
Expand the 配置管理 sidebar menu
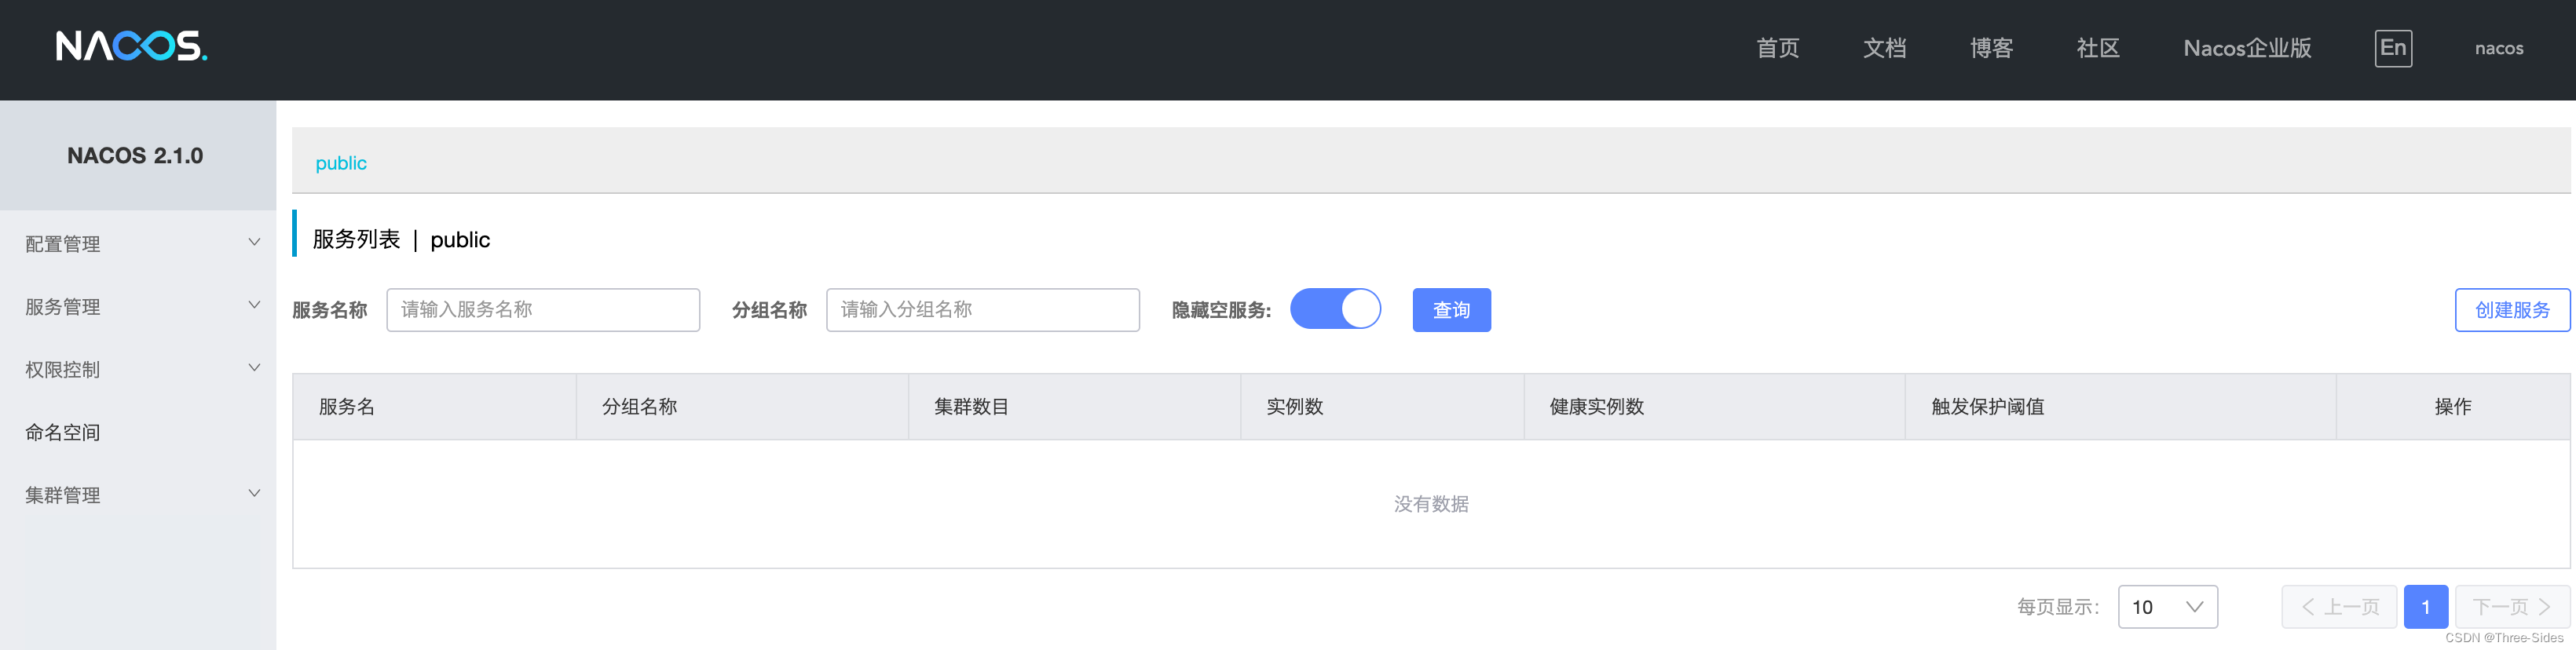[138, 243]
